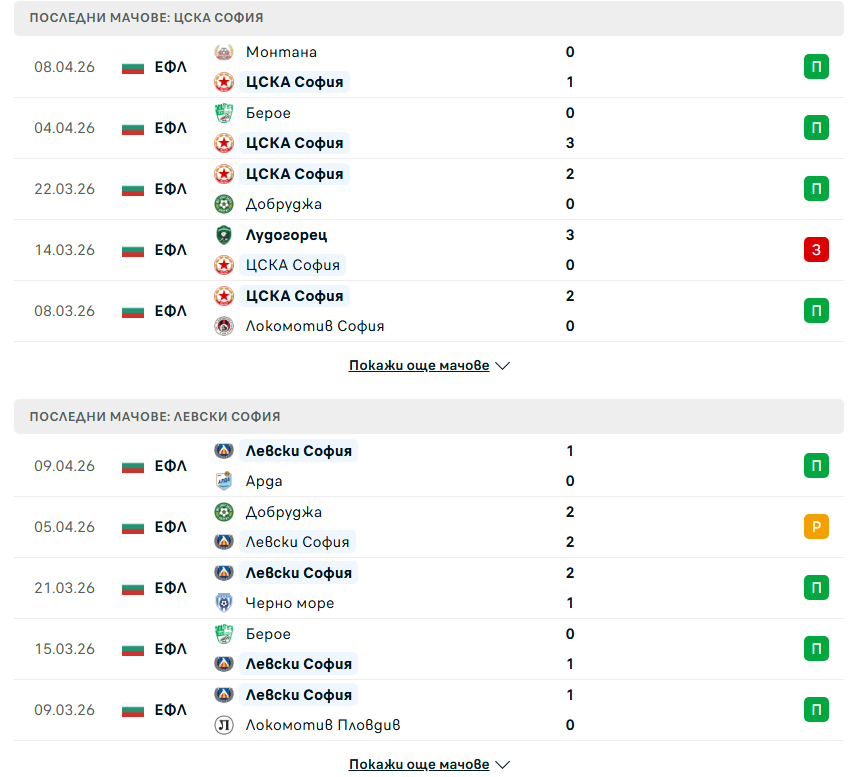This screenshot has width=856, height=777.
Task: Click date 09.03.26
Action: pyautogui.click(x=64, y=710)
